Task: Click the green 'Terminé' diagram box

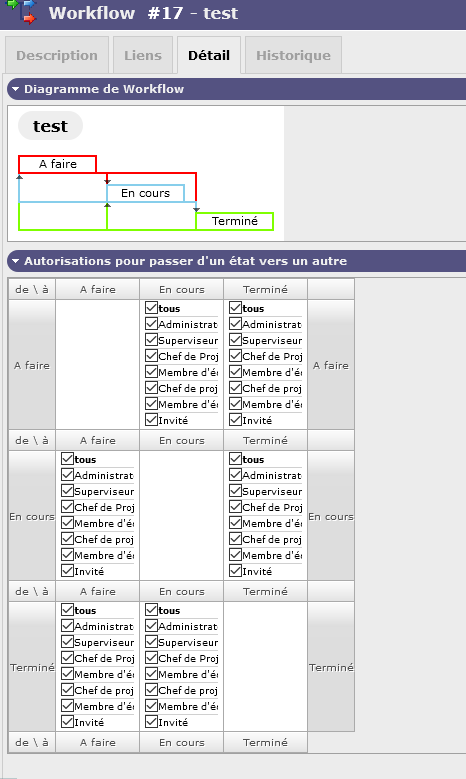Action: click(x=234, y=221)
